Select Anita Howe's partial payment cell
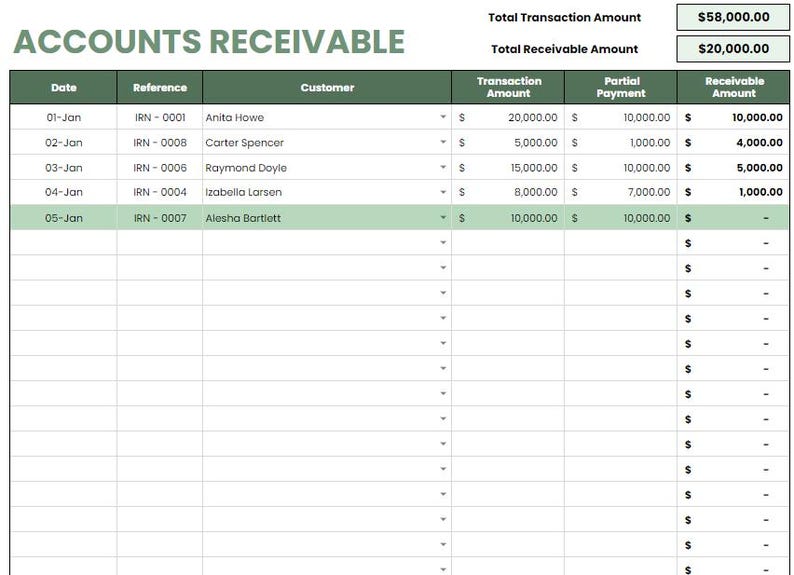Screen dimensions: 794x575 (x=621, y=117)
